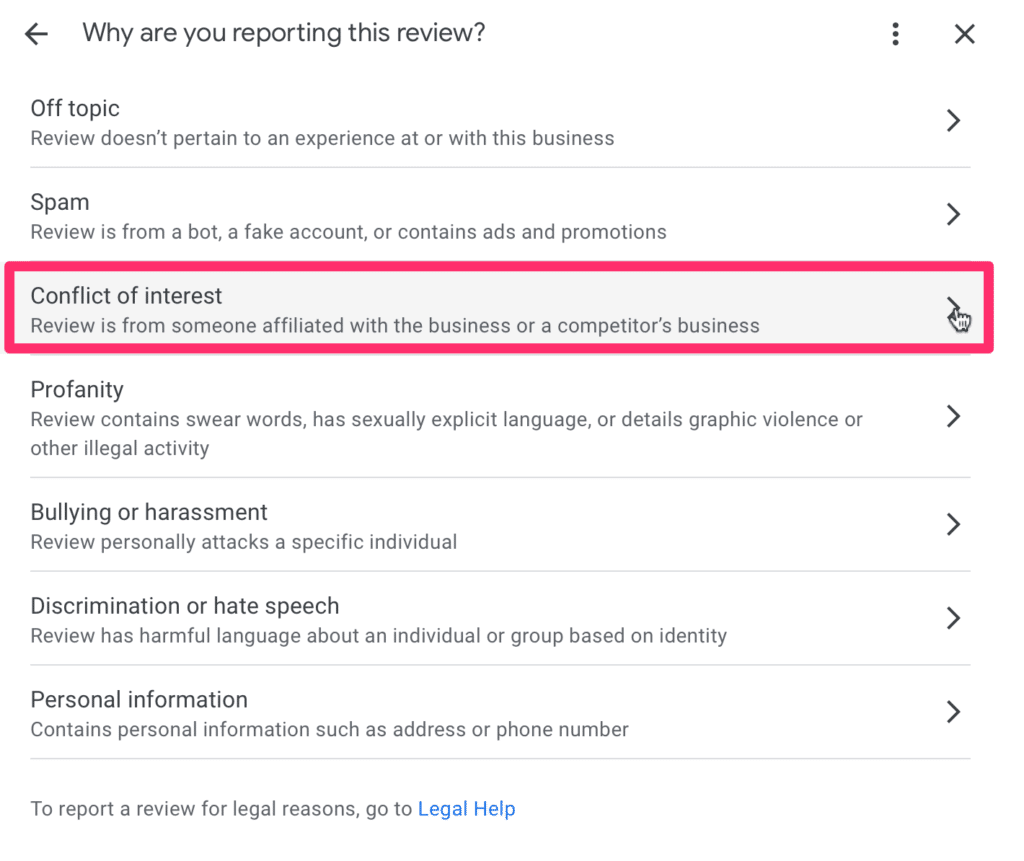
Task: Select the 'Off topic' reason title
Action: (75, 108)
